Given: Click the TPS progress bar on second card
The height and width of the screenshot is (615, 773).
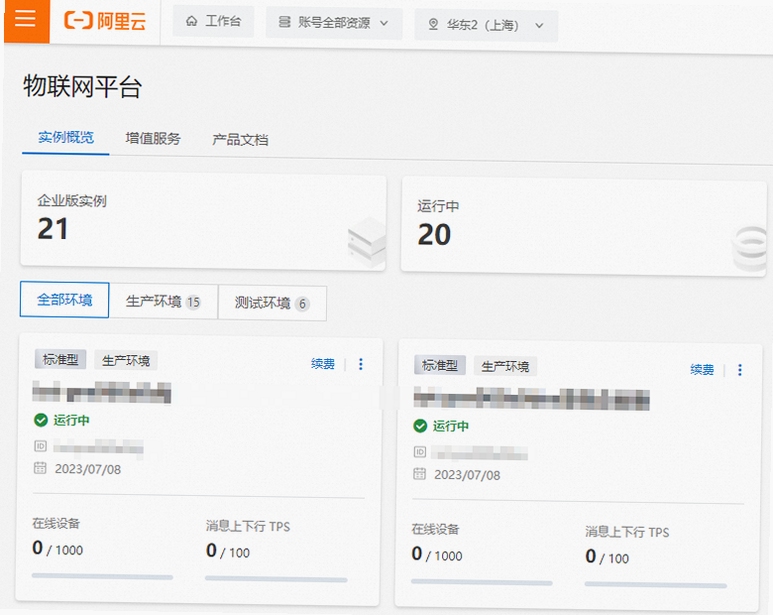Looking at the screenshot, I should [656, 585].
